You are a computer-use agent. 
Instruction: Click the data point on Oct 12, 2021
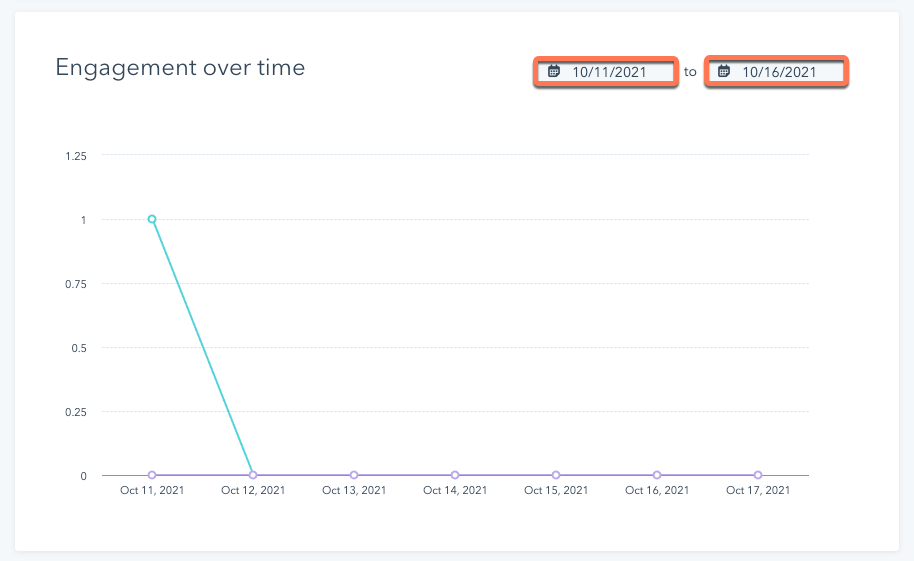[x=253, y=475]
